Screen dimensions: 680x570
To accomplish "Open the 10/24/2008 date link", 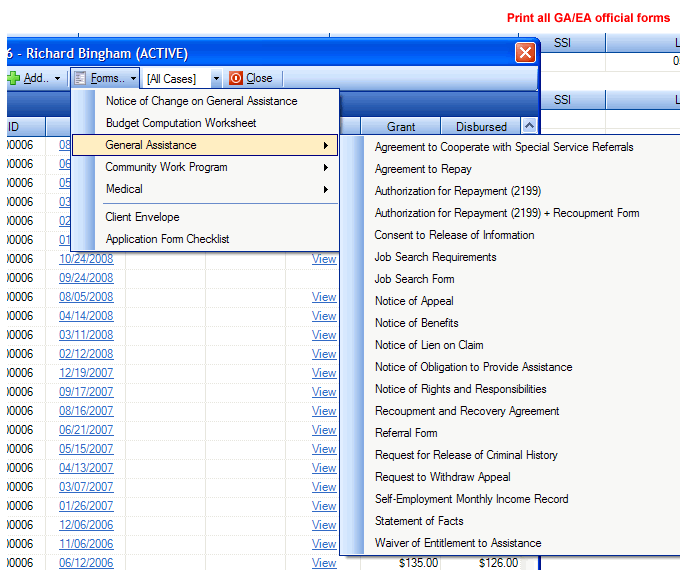I will point(86,259).
